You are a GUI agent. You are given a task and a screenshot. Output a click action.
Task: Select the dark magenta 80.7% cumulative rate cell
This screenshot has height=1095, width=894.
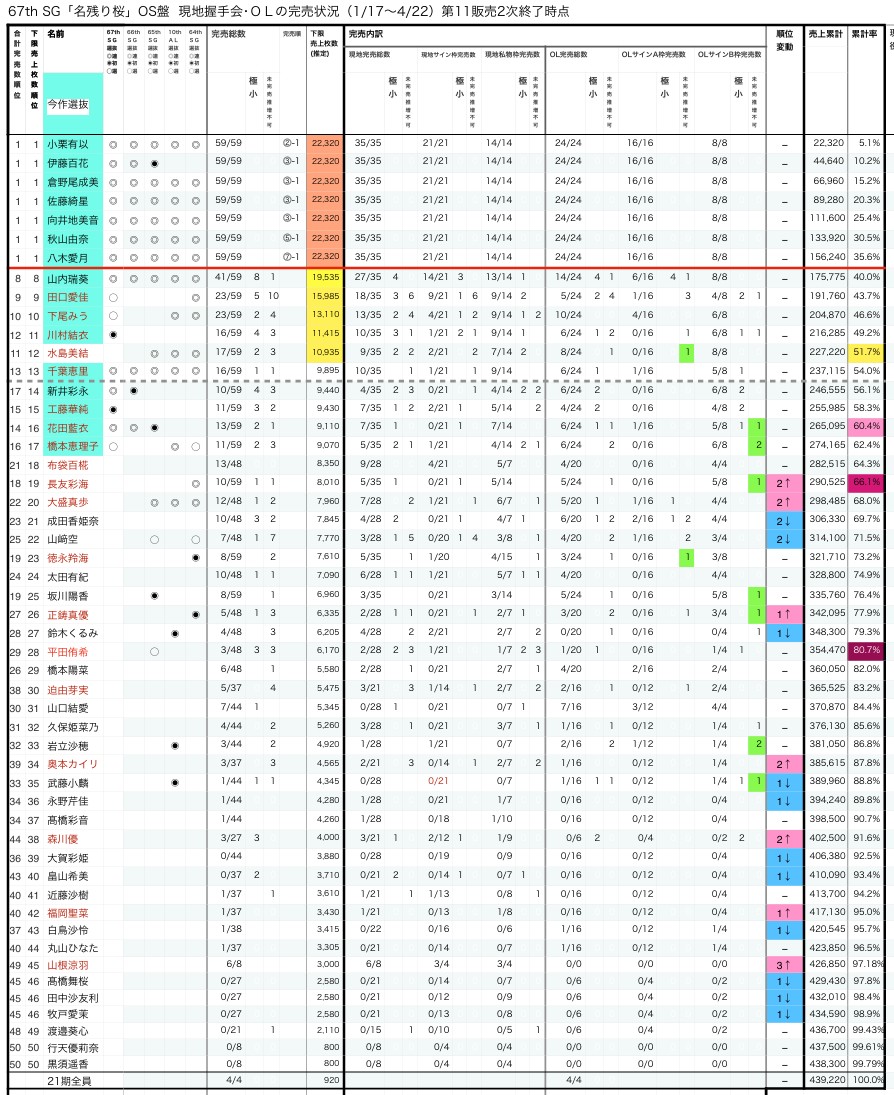click(x=867, y=651)
